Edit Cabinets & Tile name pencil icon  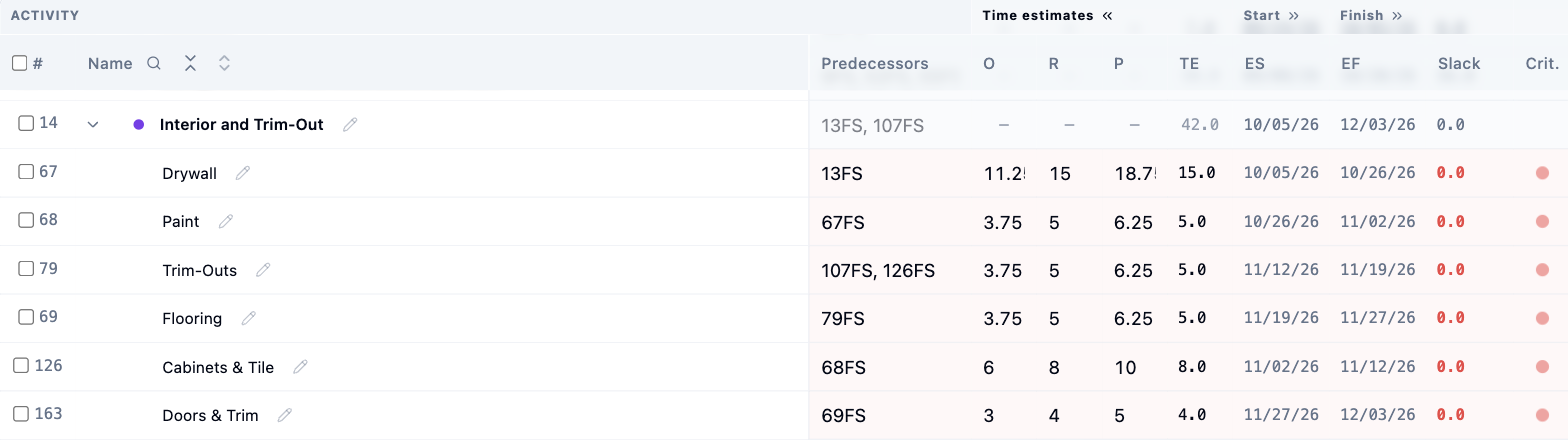[x=300, y=367]
